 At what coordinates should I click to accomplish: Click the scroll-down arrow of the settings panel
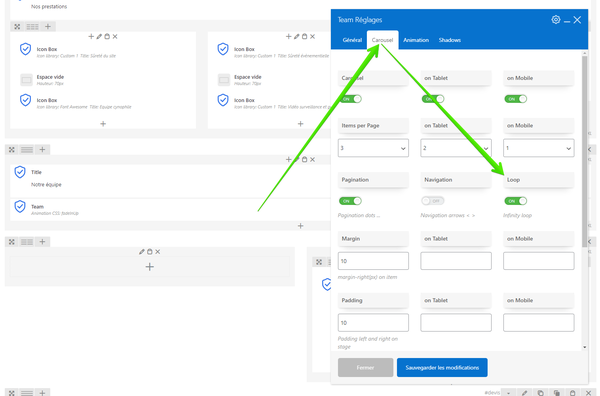pyautogui.click(x=584, y=347)
